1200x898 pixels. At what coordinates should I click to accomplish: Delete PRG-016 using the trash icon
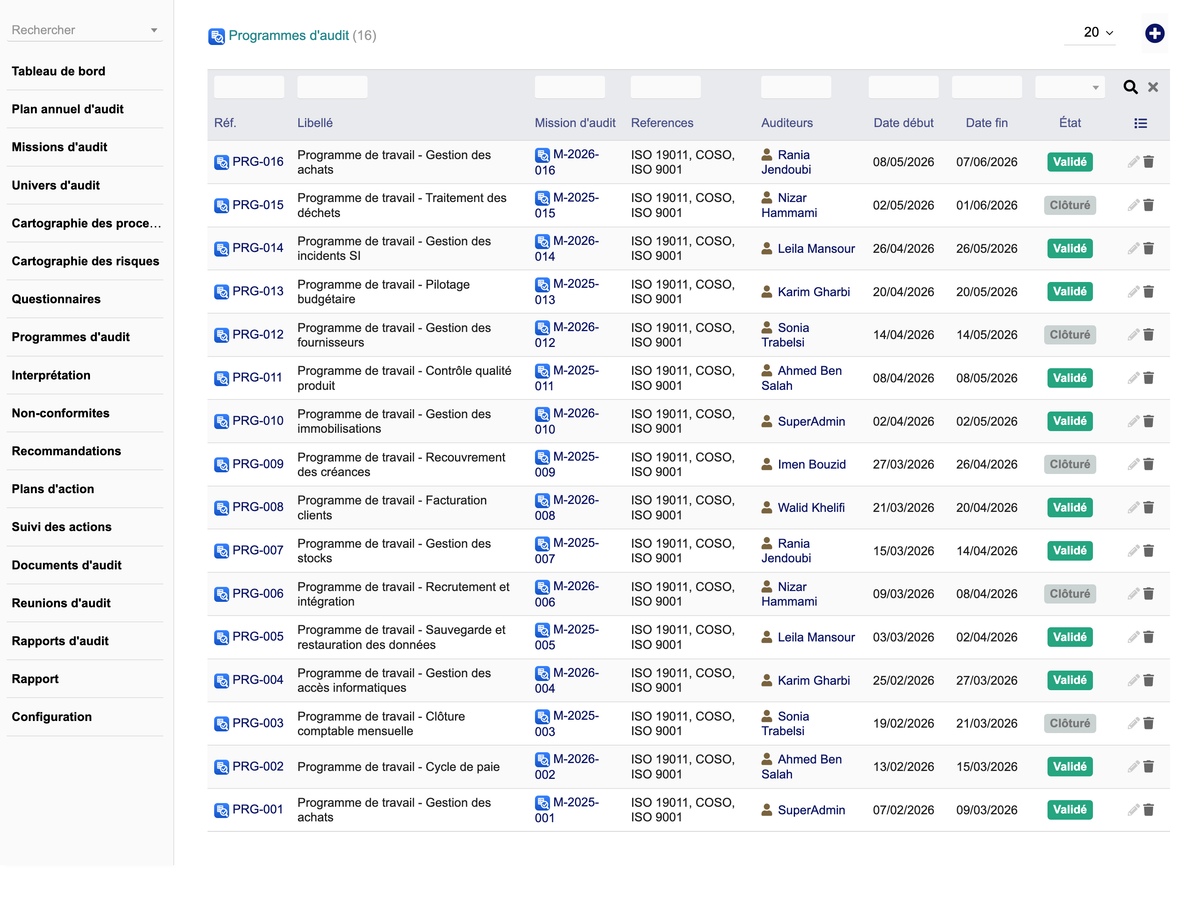[x=1149, y=162]
